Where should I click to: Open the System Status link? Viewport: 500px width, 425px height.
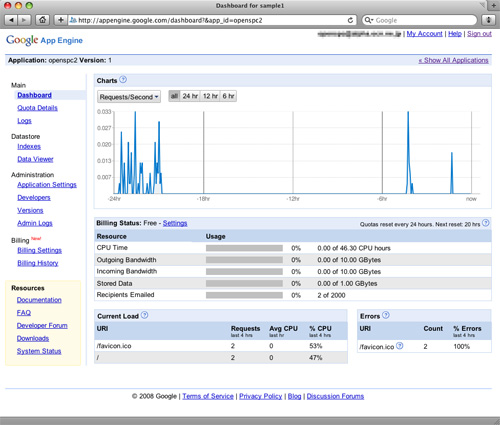point(39,351)
